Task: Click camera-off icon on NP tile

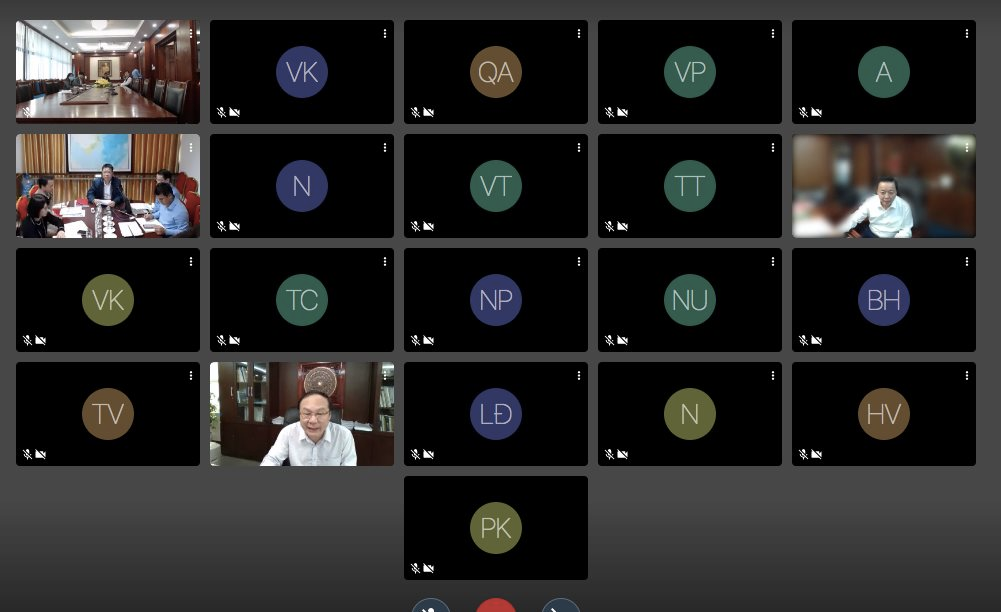Action: pos(428,340)
